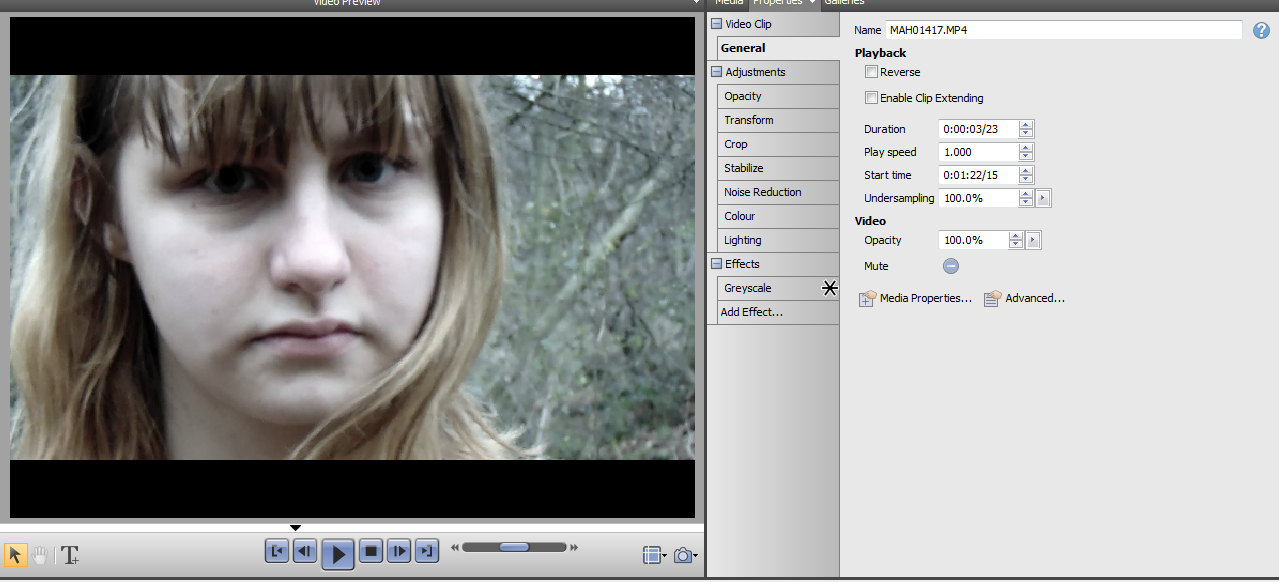Decrease Undersampling with down spinner
The width and height of the screenshot is (1279, 582).
click(x=1026, y=203)
